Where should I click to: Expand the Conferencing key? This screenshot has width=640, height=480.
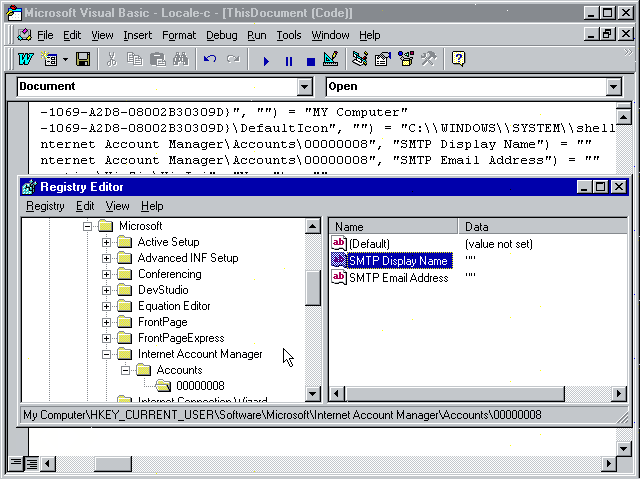106,274
